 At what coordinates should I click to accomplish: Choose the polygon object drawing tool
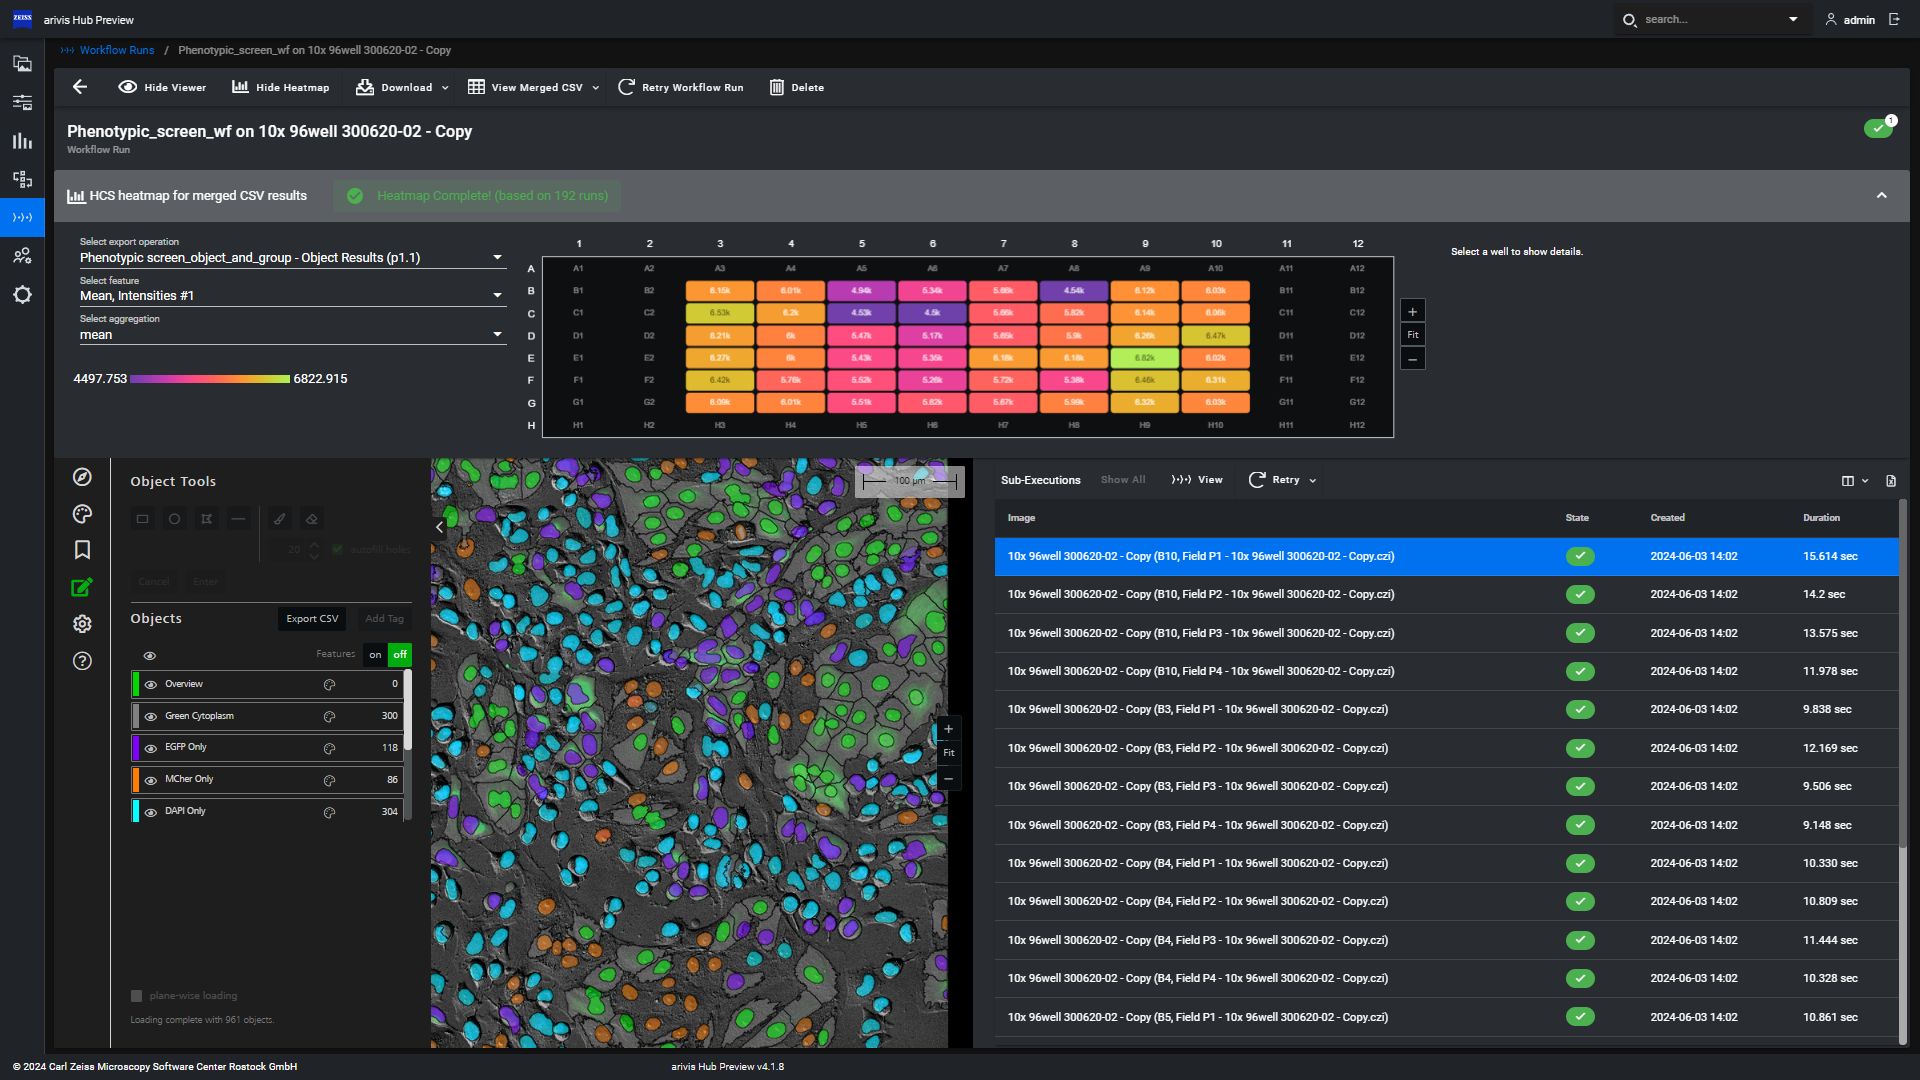click(206, 519)
